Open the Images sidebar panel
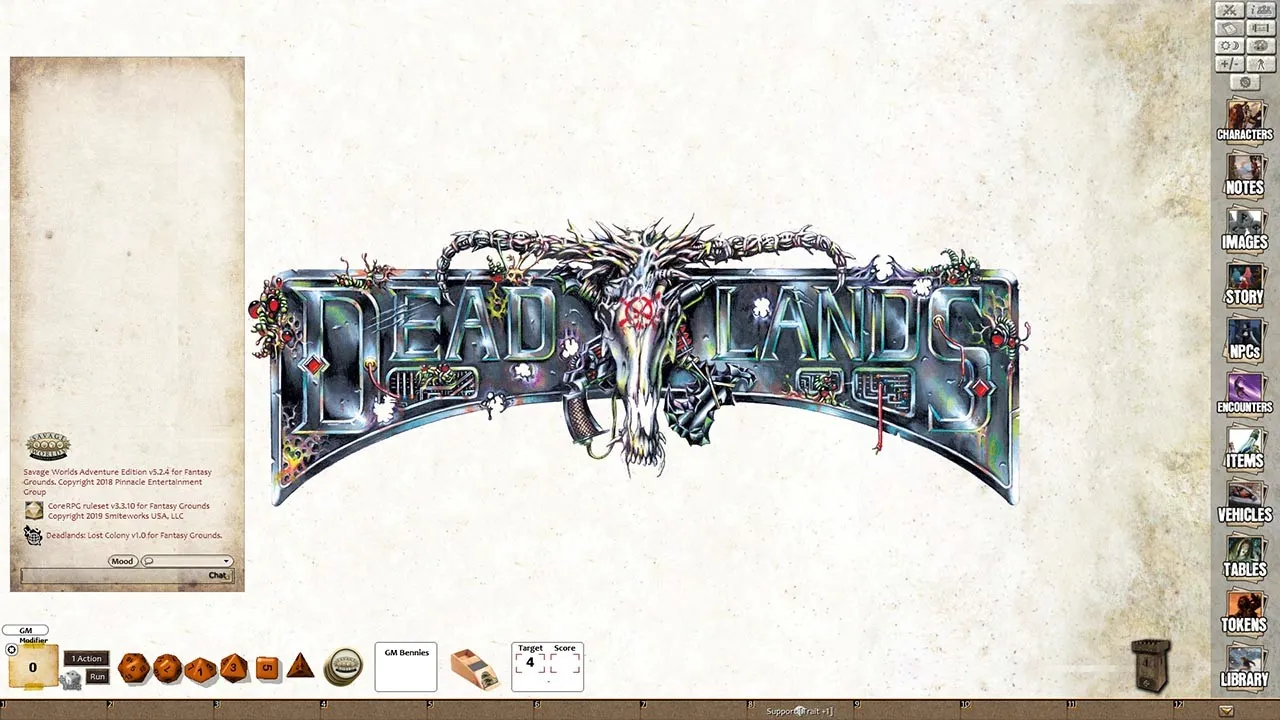The height and width of the screenshot is (720, 1280). click(x=1244, y=230)
